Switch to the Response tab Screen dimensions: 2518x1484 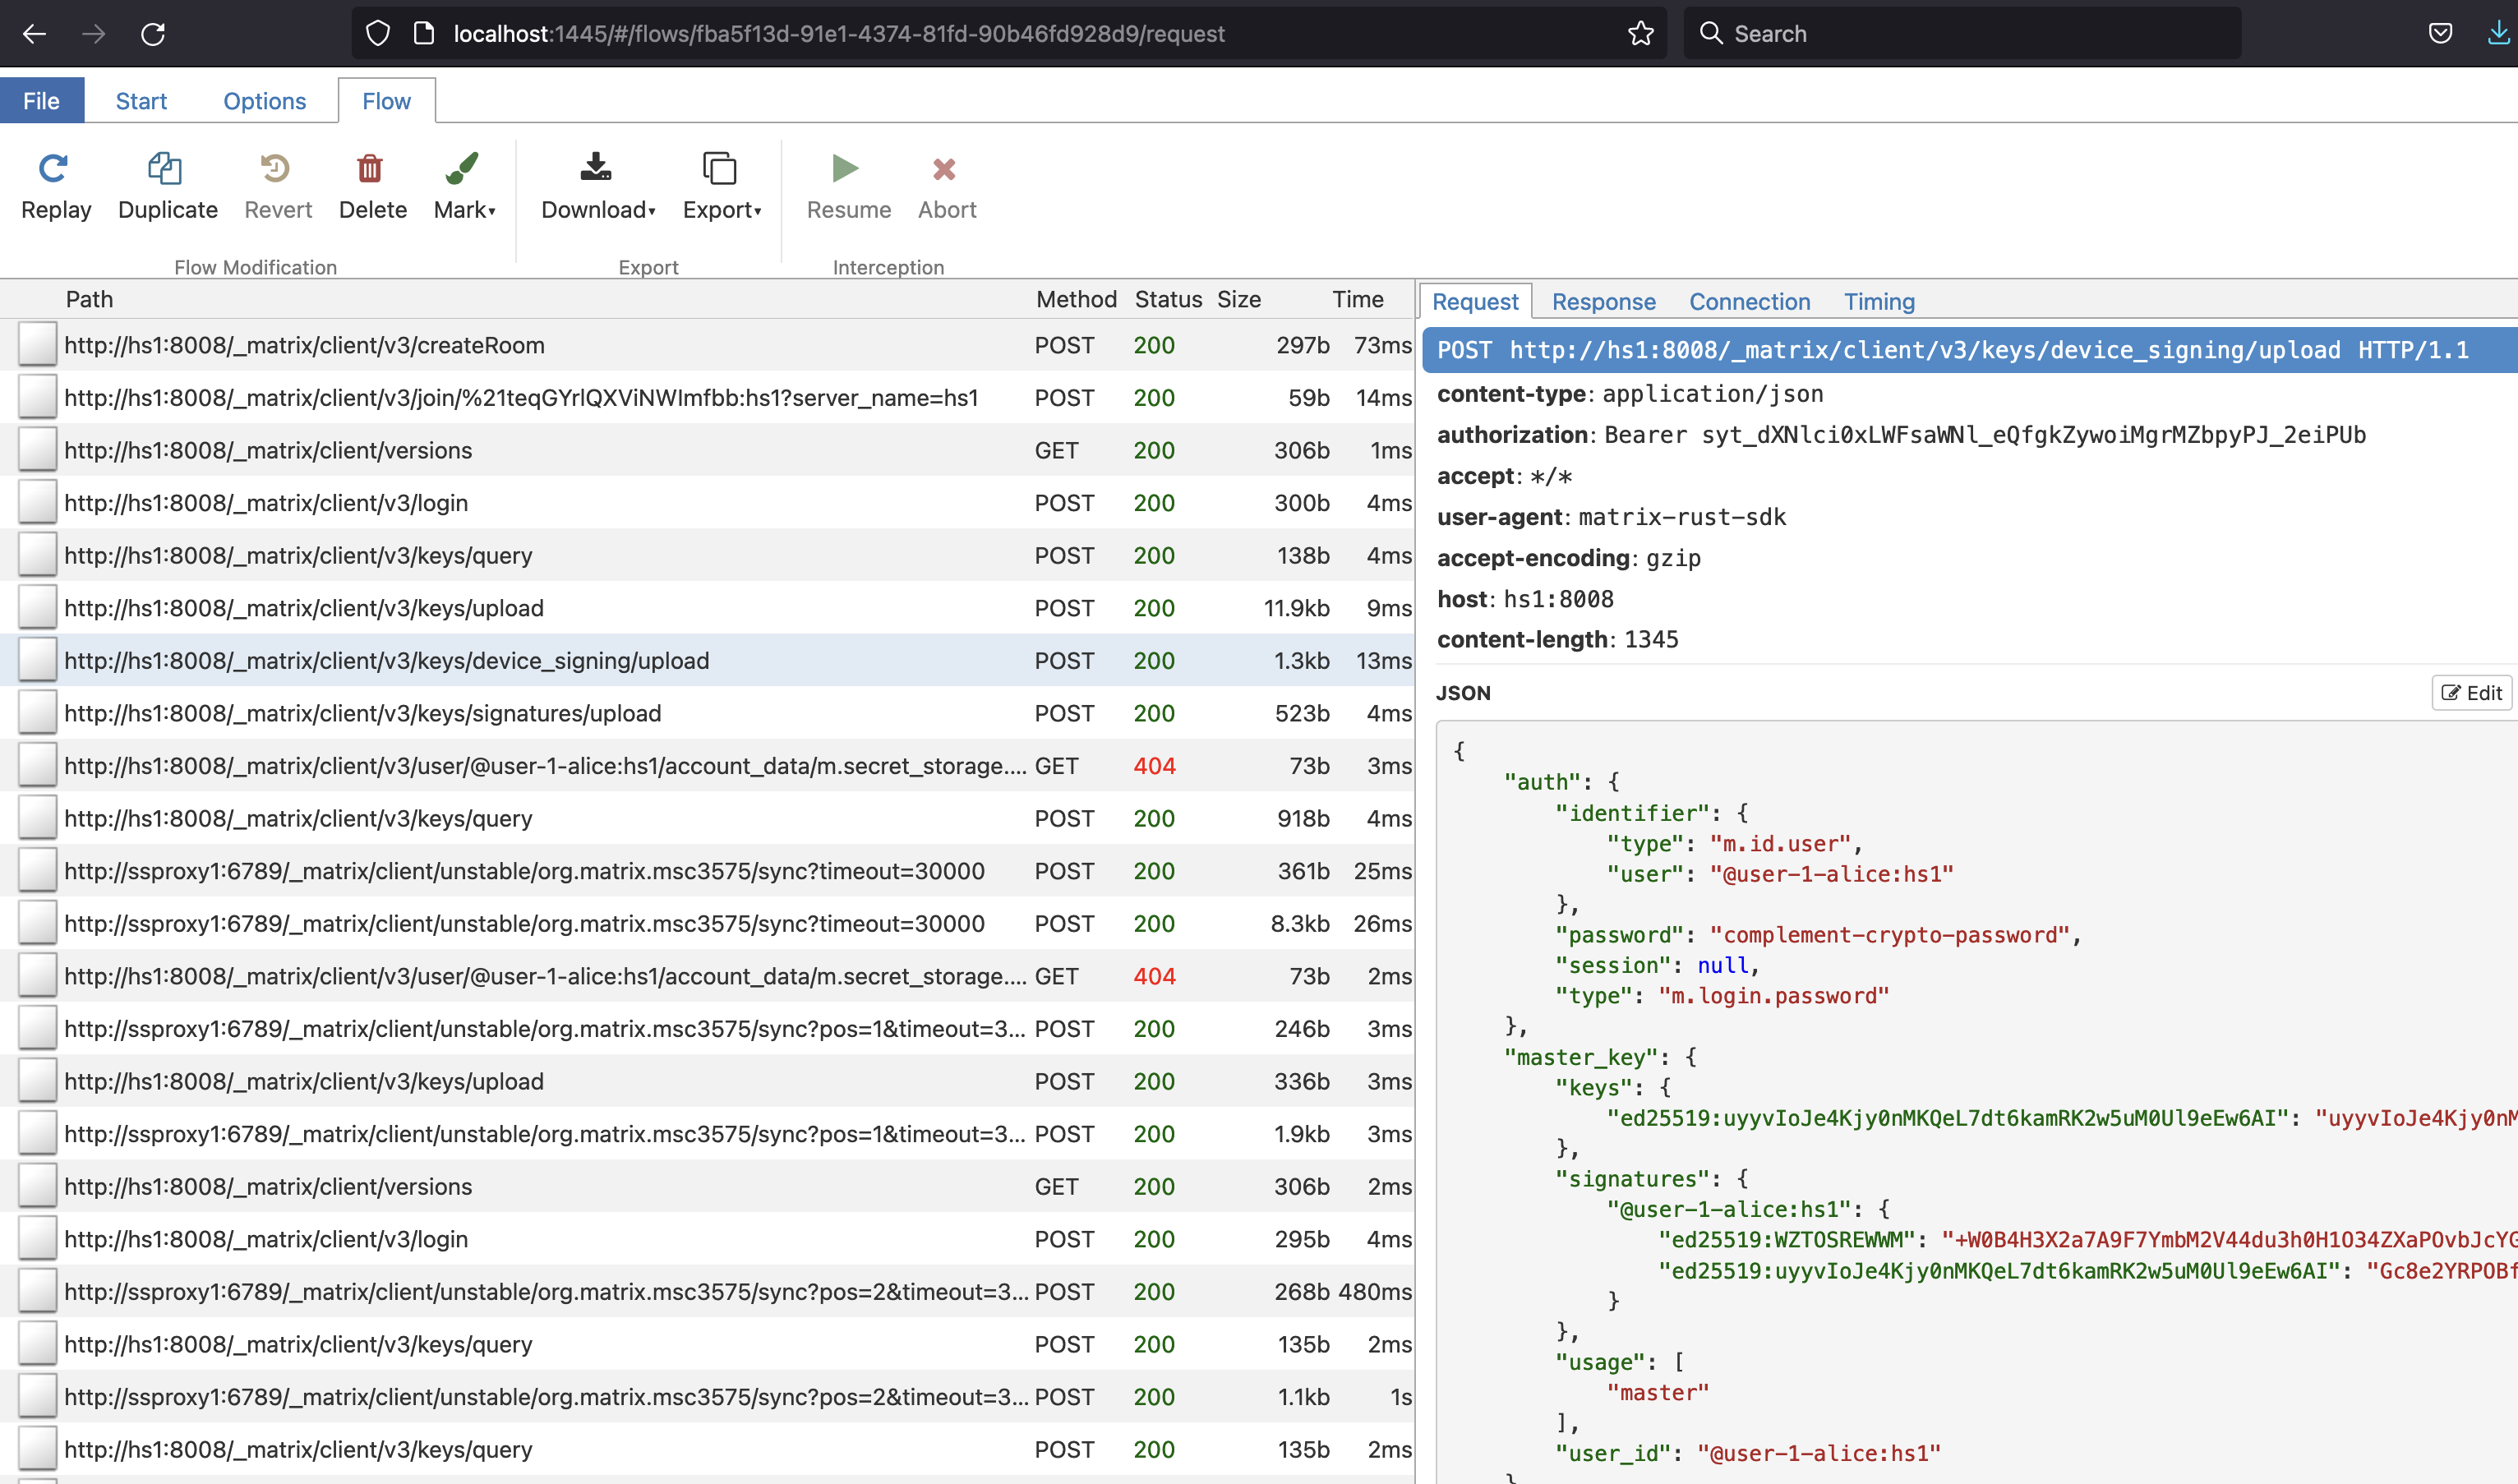pyautogui.click(x=1603, y=301)
